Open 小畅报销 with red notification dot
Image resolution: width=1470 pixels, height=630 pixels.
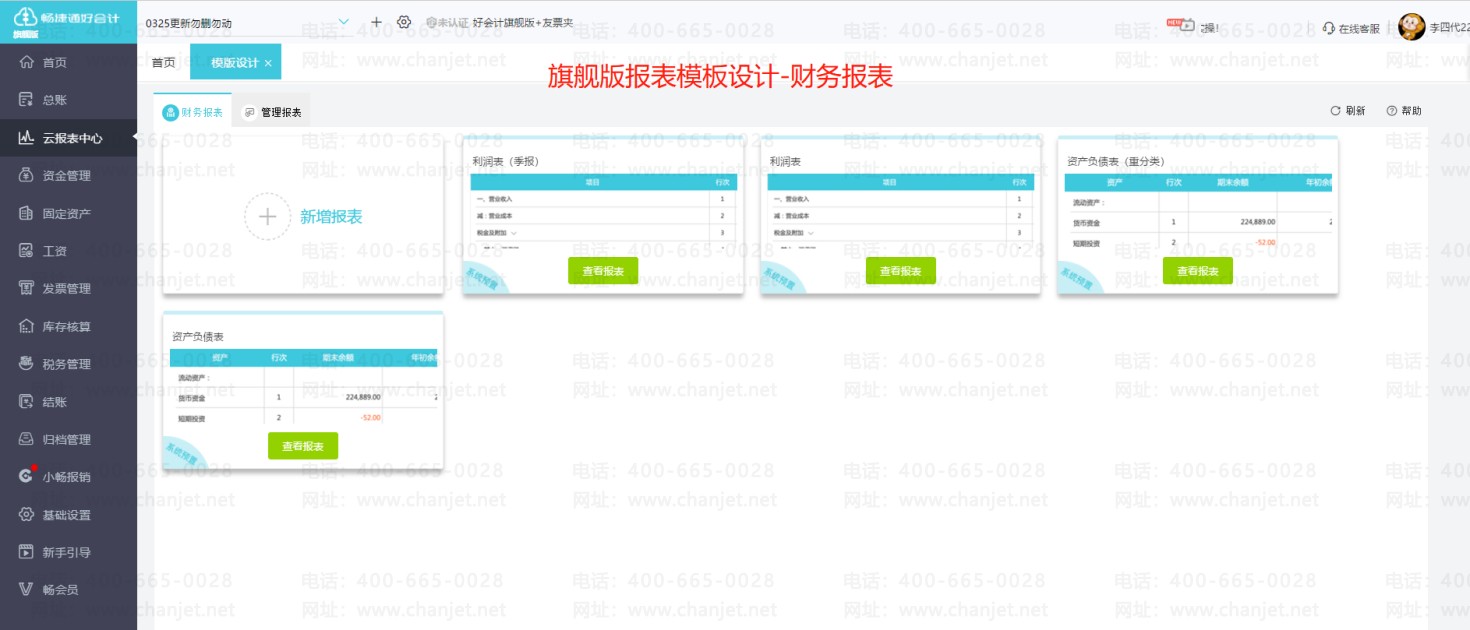coord(66,477)
